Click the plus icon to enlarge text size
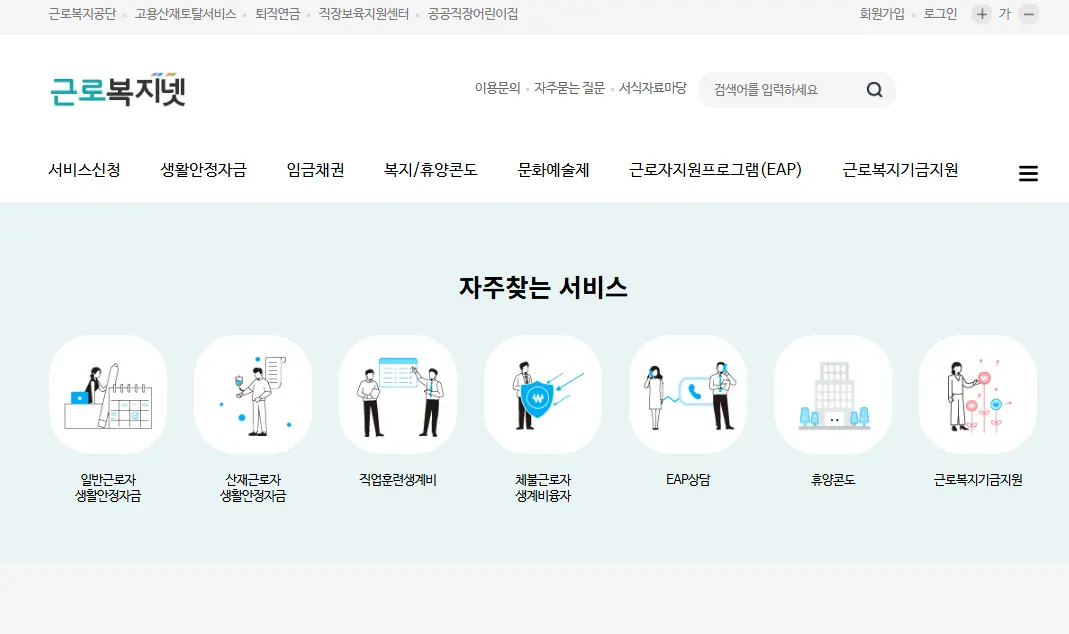The width and height of the screenshot is (1069, 634). pos(981,14)
